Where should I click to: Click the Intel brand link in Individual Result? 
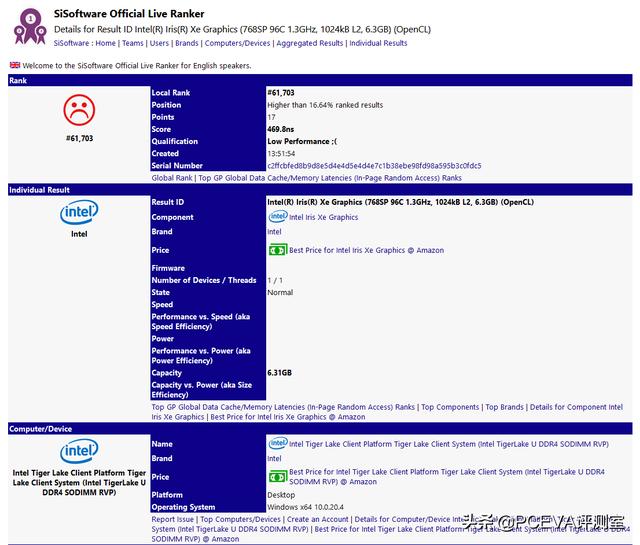274,231
